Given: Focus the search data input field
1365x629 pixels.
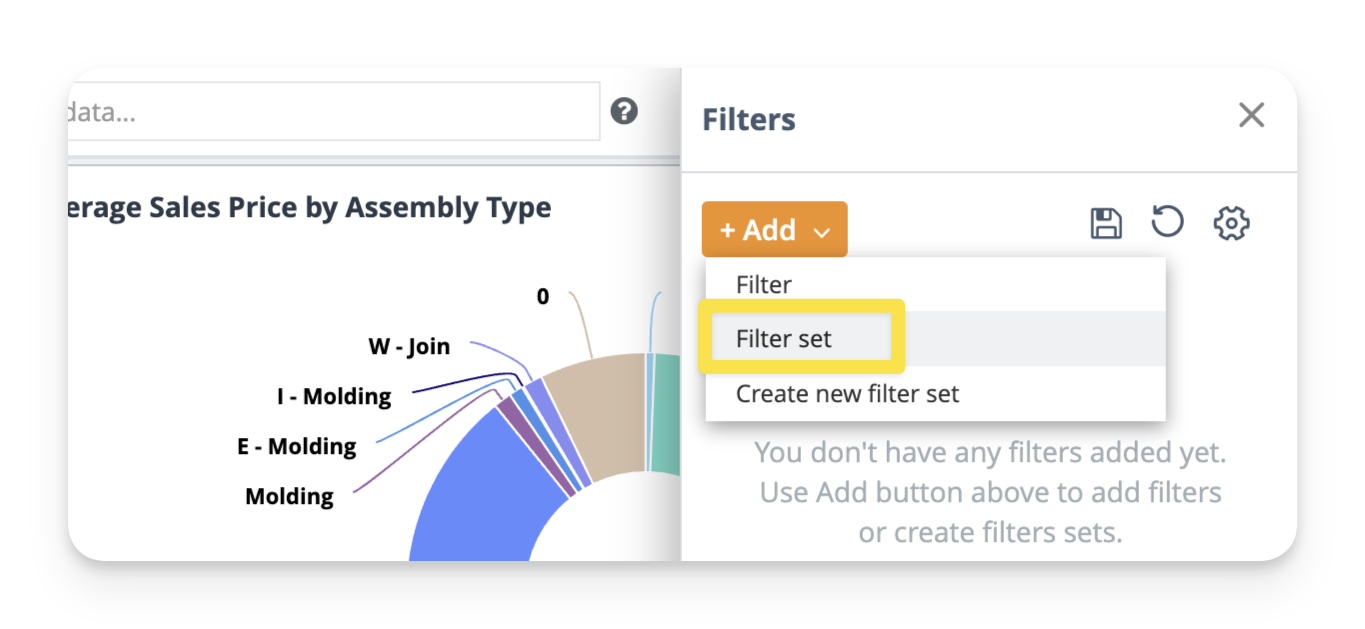Looking at the screenshot, I should click(x=330, y=111).
